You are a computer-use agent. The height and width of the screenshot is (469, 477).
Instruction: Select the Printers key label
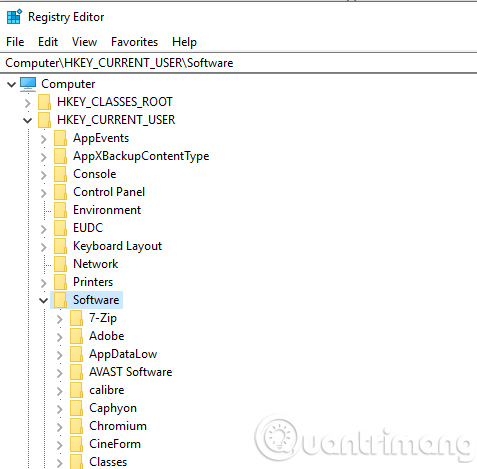coord(93,282)
